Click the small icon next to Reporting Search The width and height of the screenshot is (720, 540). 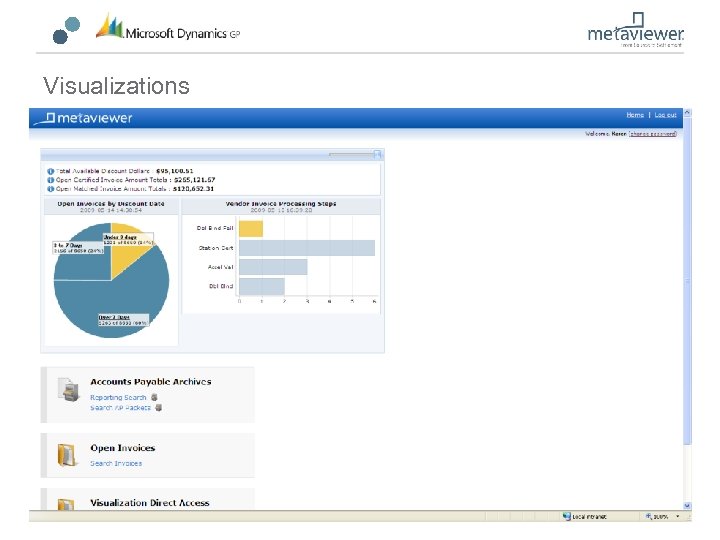[154, 397]
